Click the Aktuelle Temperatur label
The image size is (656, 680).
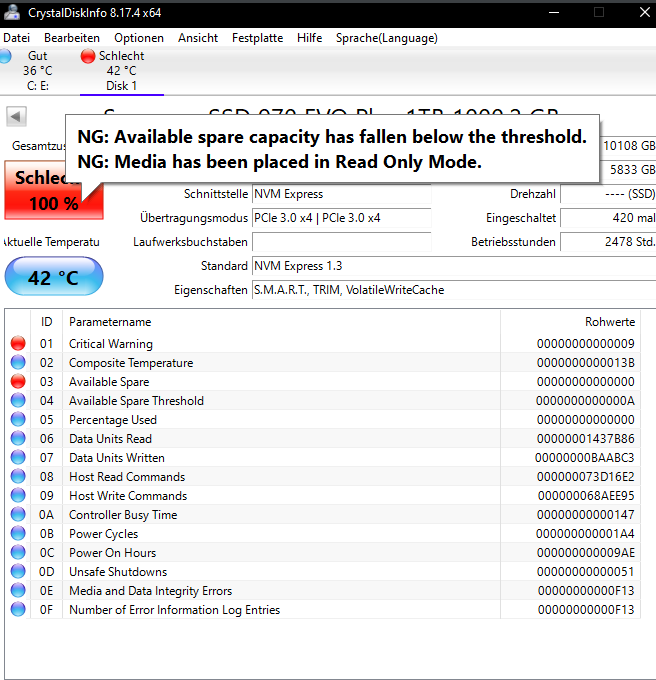tap(51, 242)
